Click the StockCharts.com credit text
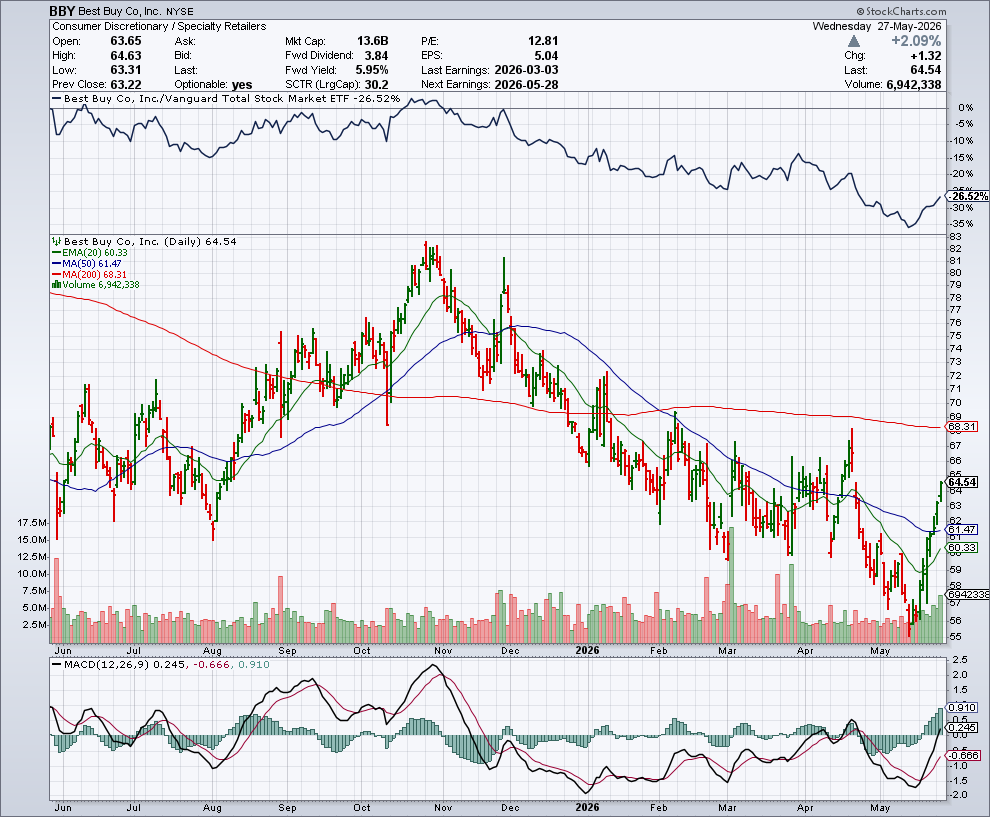 pyautogui.click(x=902, y=11)
